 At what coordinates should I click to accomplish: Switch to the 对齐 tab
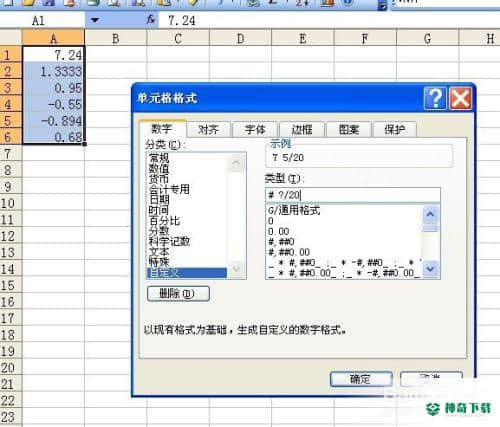(x=208, y=129)
